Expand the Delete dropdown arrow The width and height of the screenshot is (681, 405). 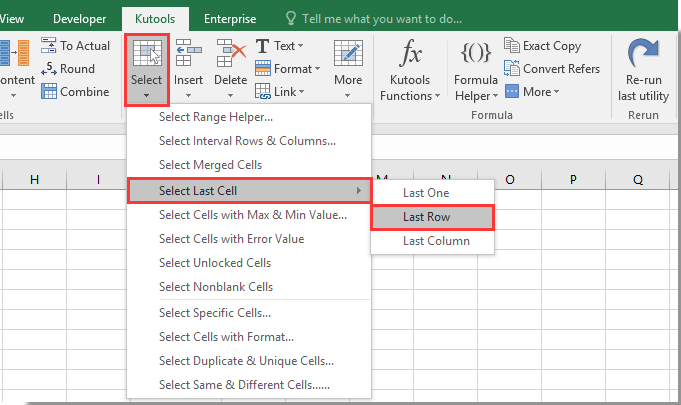[x=231, y=95]
